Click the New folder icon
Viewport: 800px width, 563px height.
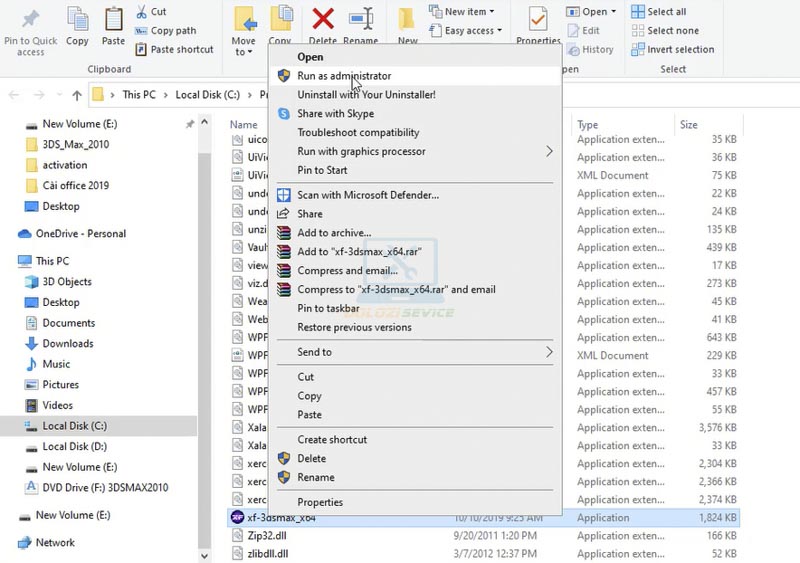click(x=407, y=19)
